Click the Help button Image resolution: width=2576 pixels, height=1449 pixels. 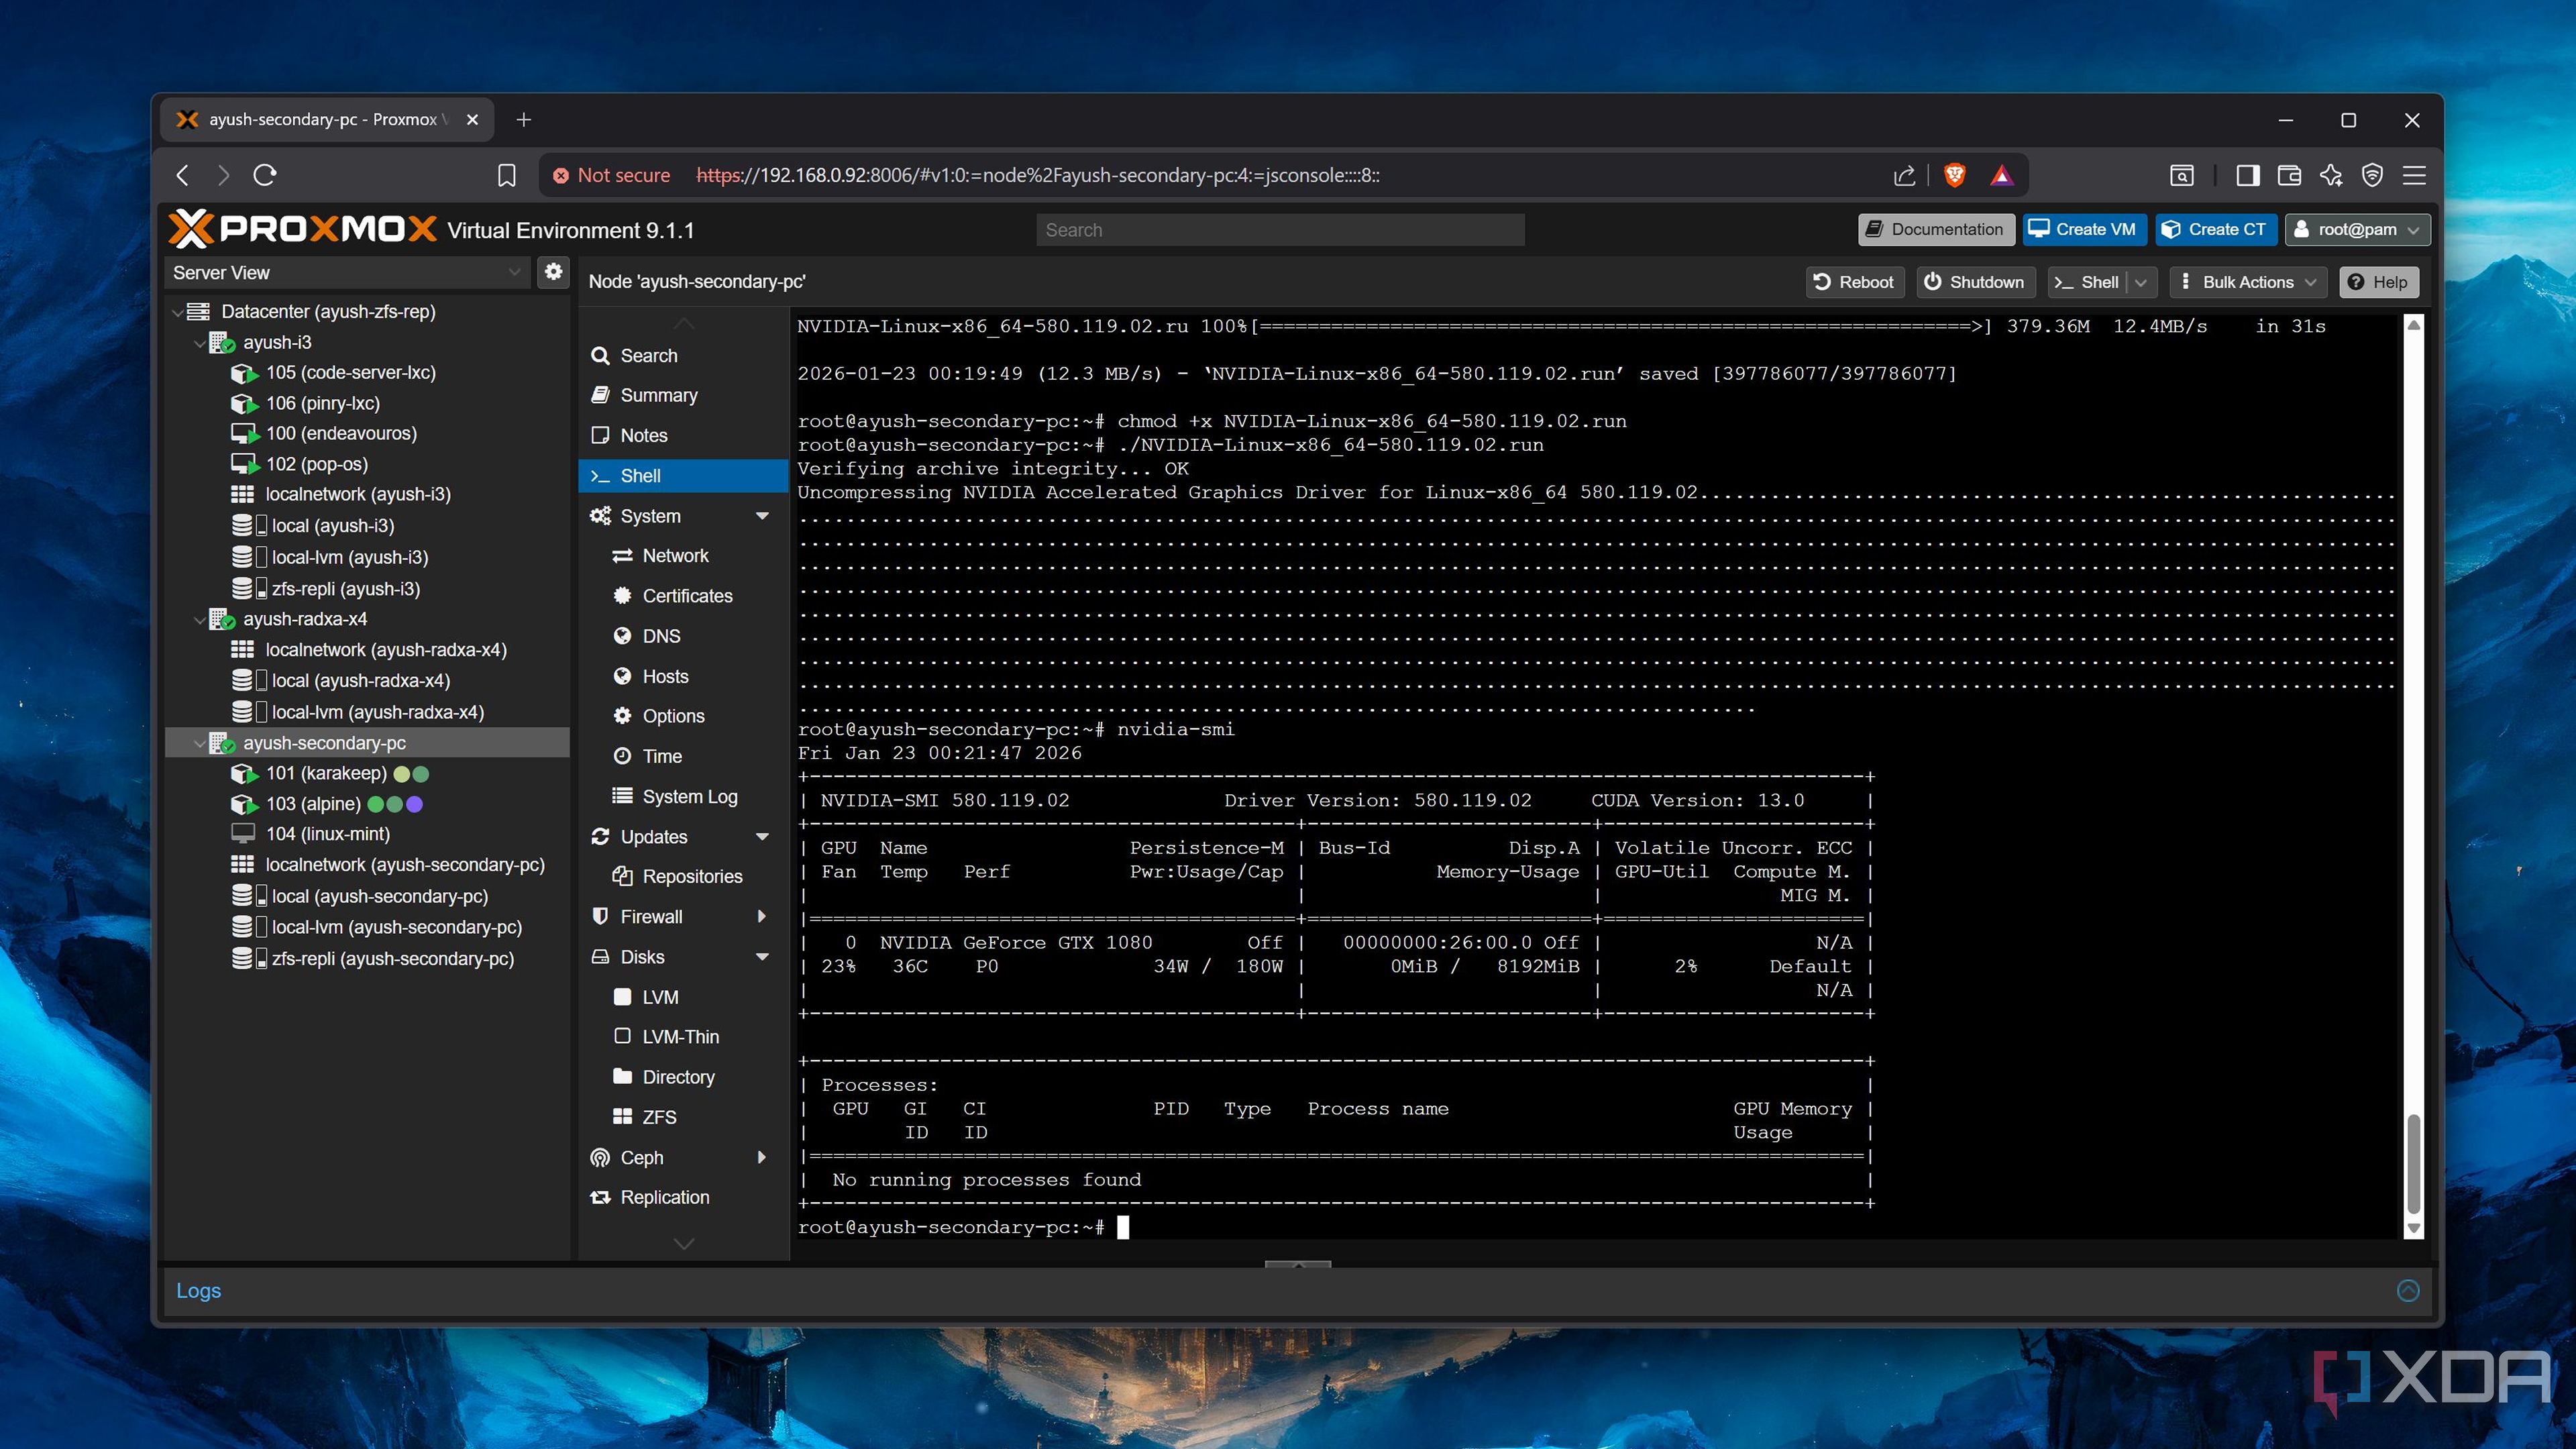pos(2379,282)
